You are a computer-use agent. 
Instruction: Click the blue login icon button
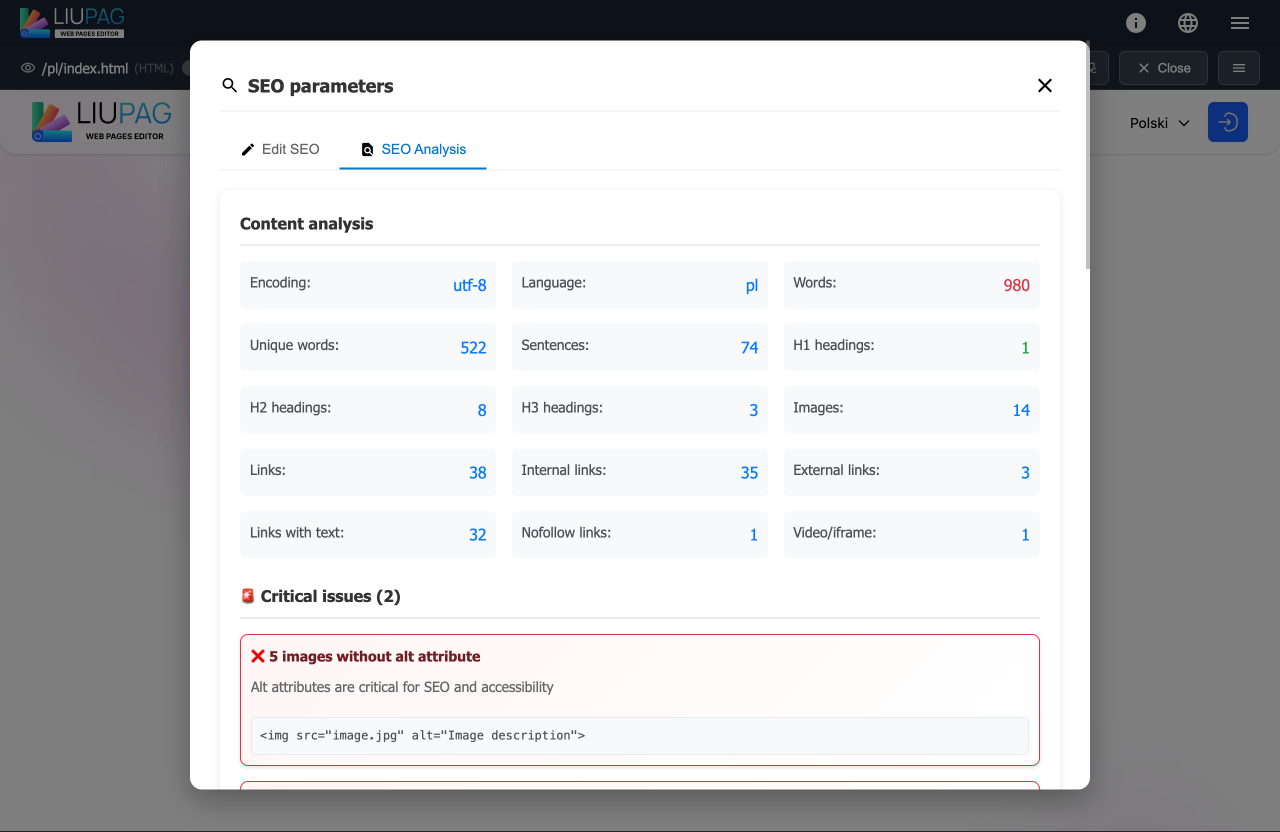[1228, 122]
